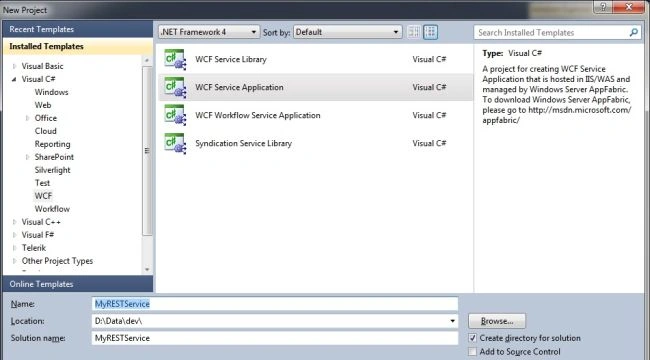Select the Windows category
This screenshot has height=360, width=650.
pos(51,92)
